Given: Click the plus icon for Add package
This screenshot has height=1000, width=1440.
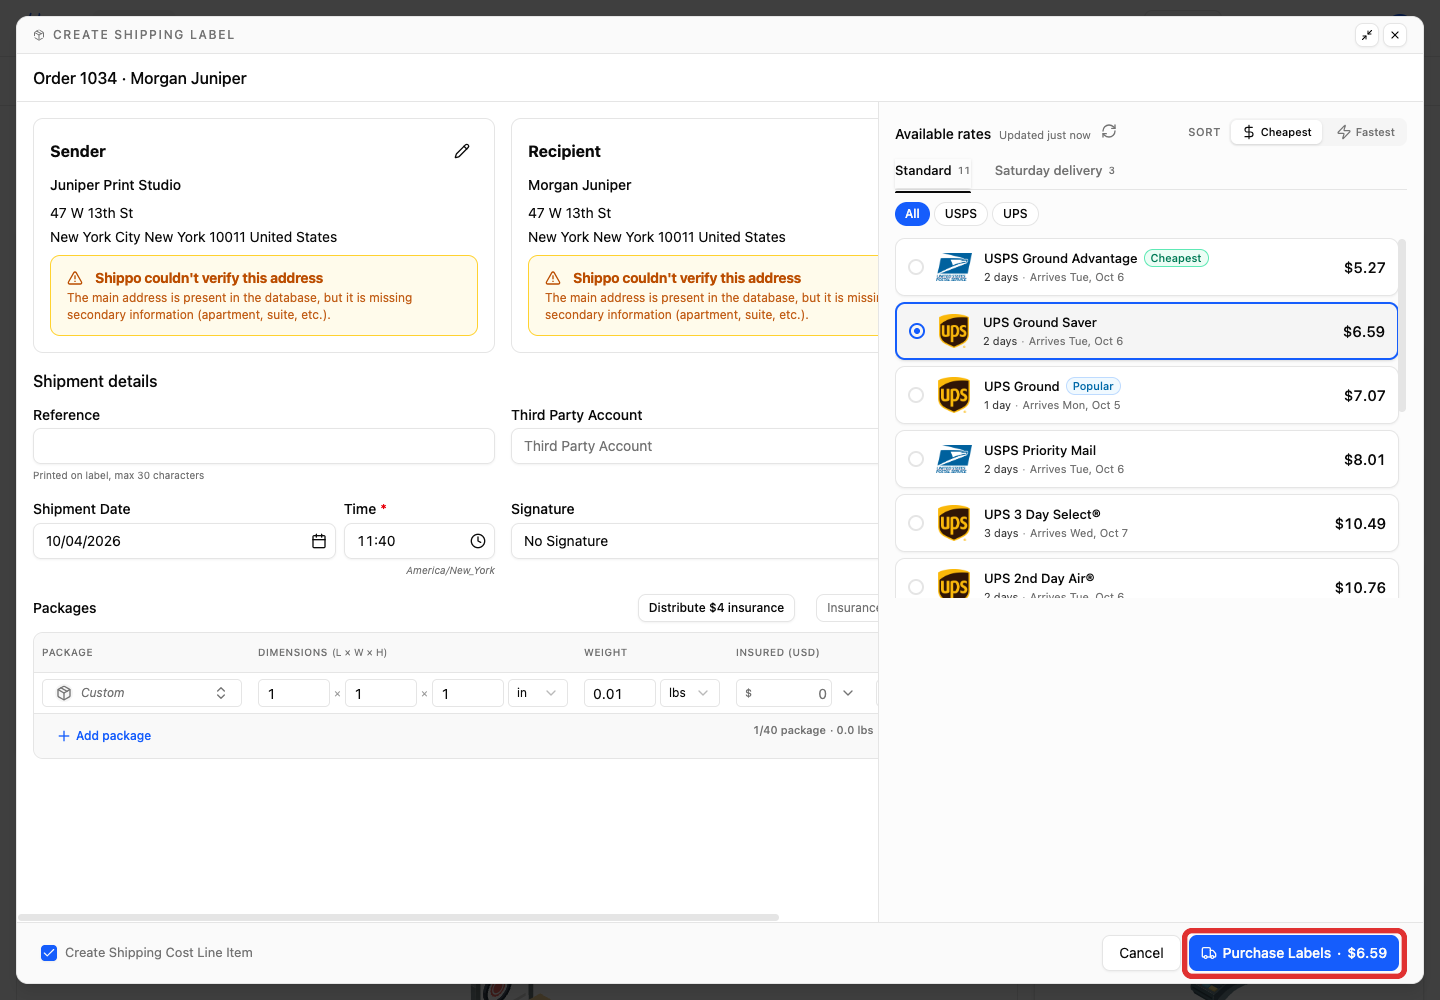Looking at the screenshot, I should click(64, 736).
